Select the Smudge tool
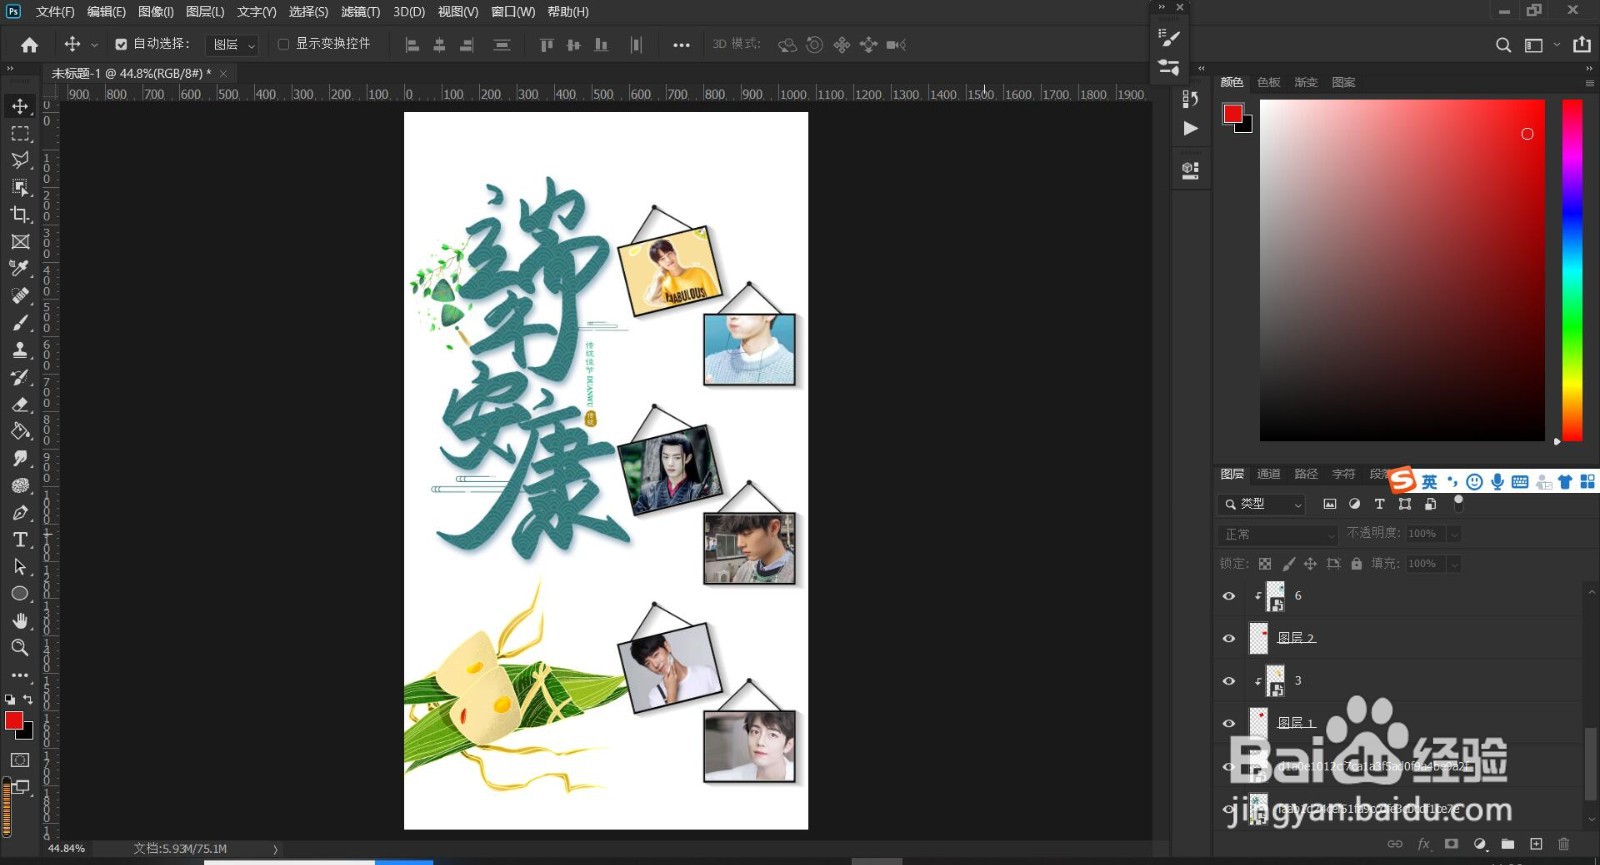The height and width of the screenshot is (865, 1600). 20,458
